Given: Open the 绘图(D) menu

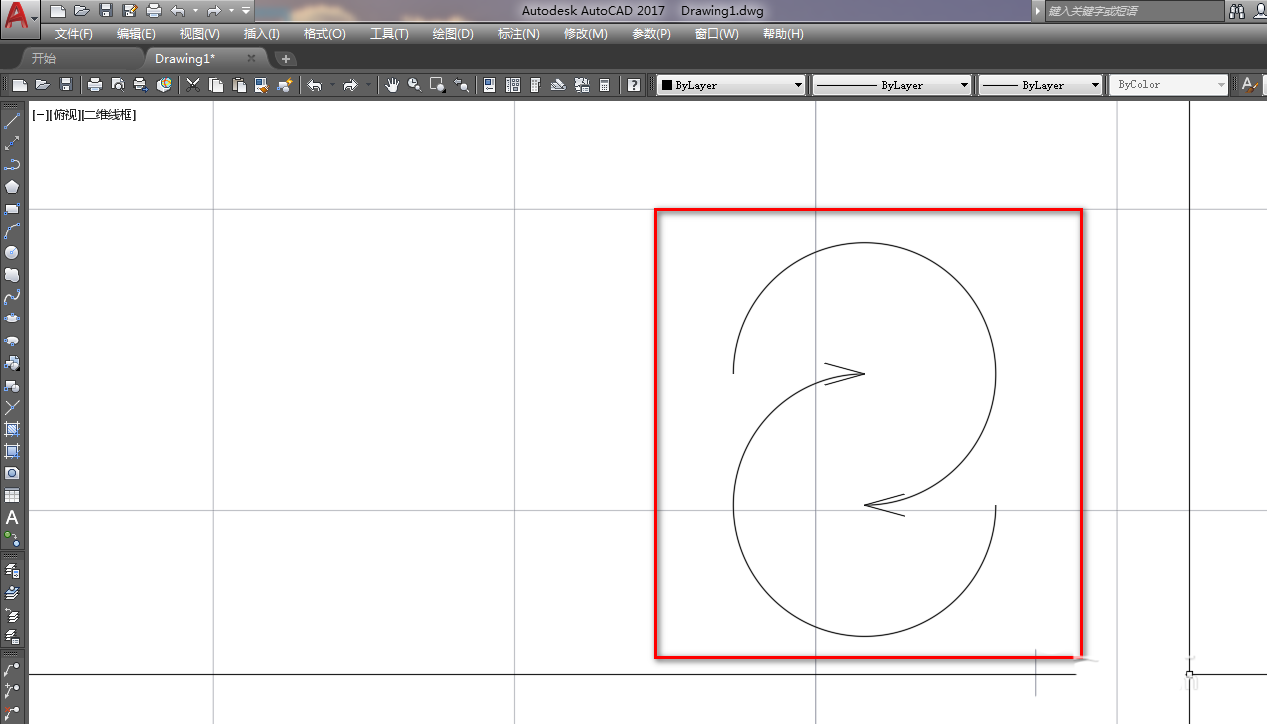Looking at the screenshot, I should point(453,34).
